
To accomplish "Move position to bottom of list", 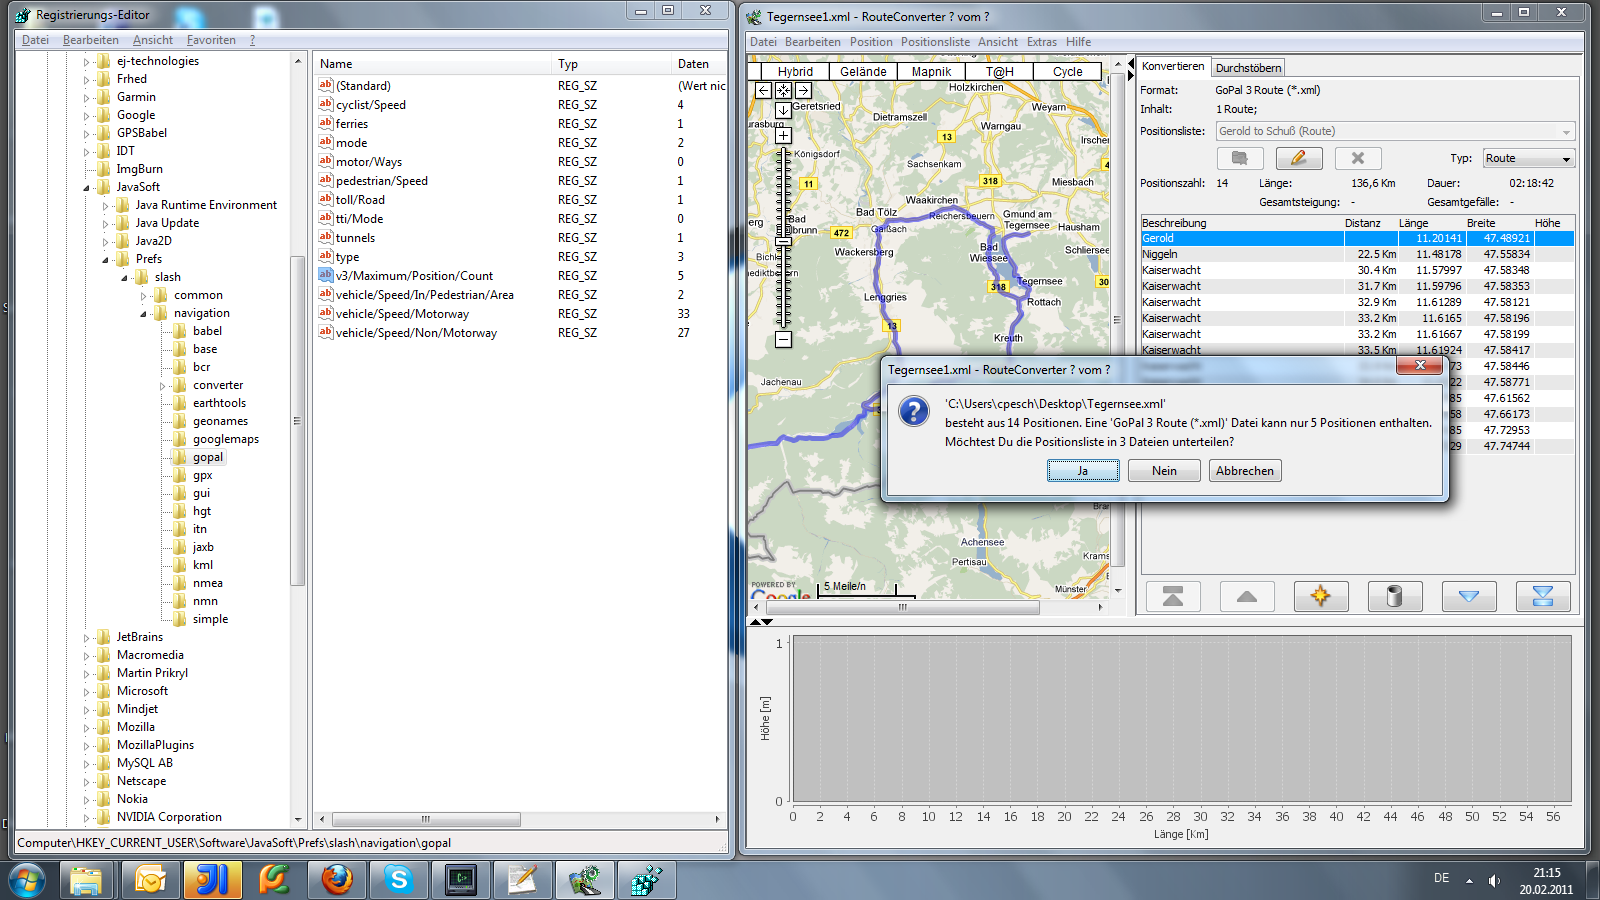I will (1542, 597).
